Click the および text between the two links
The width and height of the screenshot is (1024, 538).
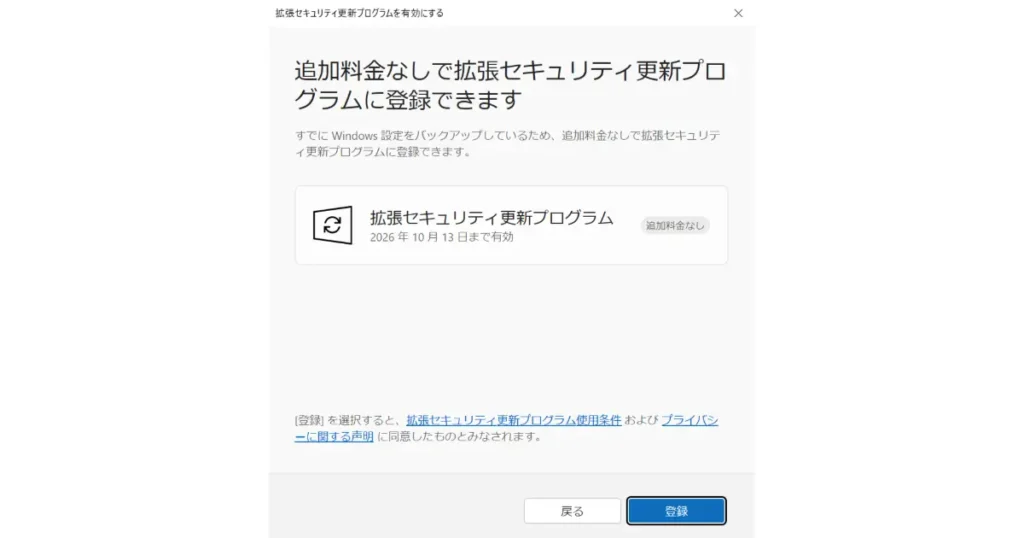point(641,420)
